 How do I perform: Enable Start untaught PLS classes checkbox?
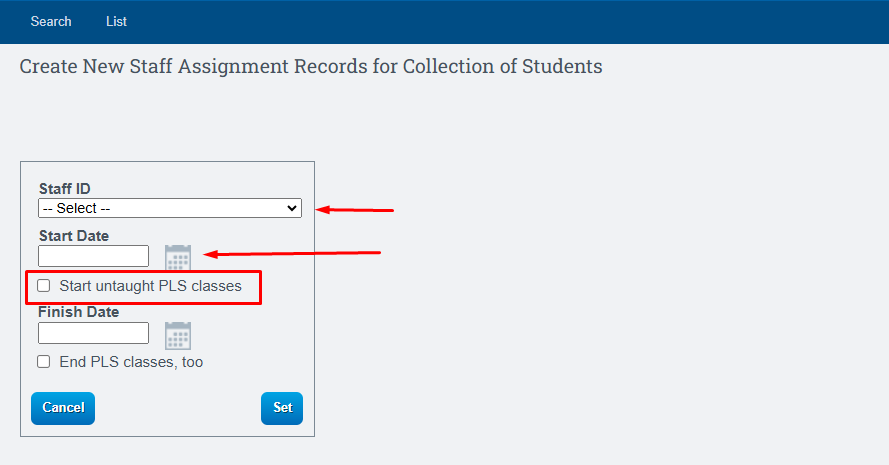pos(44,286)
